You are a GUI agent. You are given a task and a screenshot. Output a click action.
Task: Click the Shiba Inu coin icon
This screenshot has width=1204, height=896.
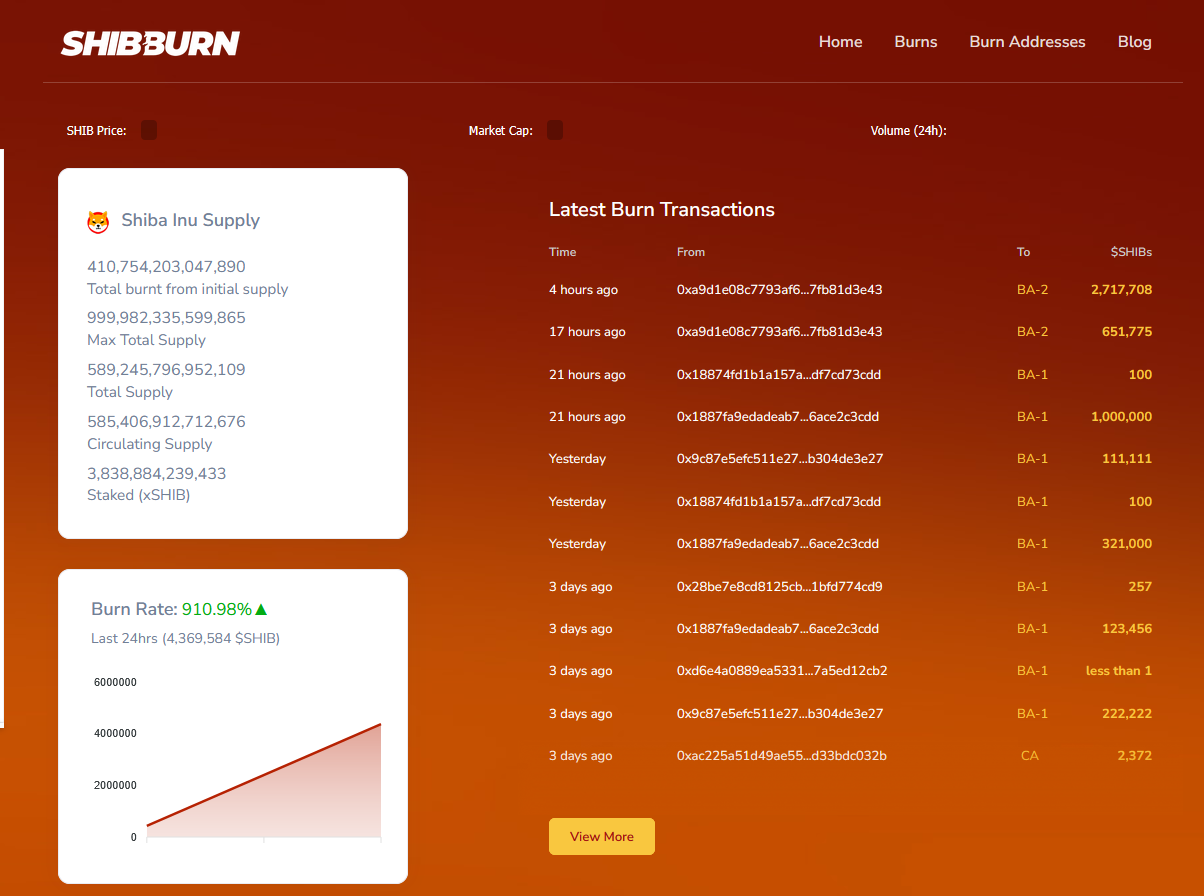pos(98,222)
